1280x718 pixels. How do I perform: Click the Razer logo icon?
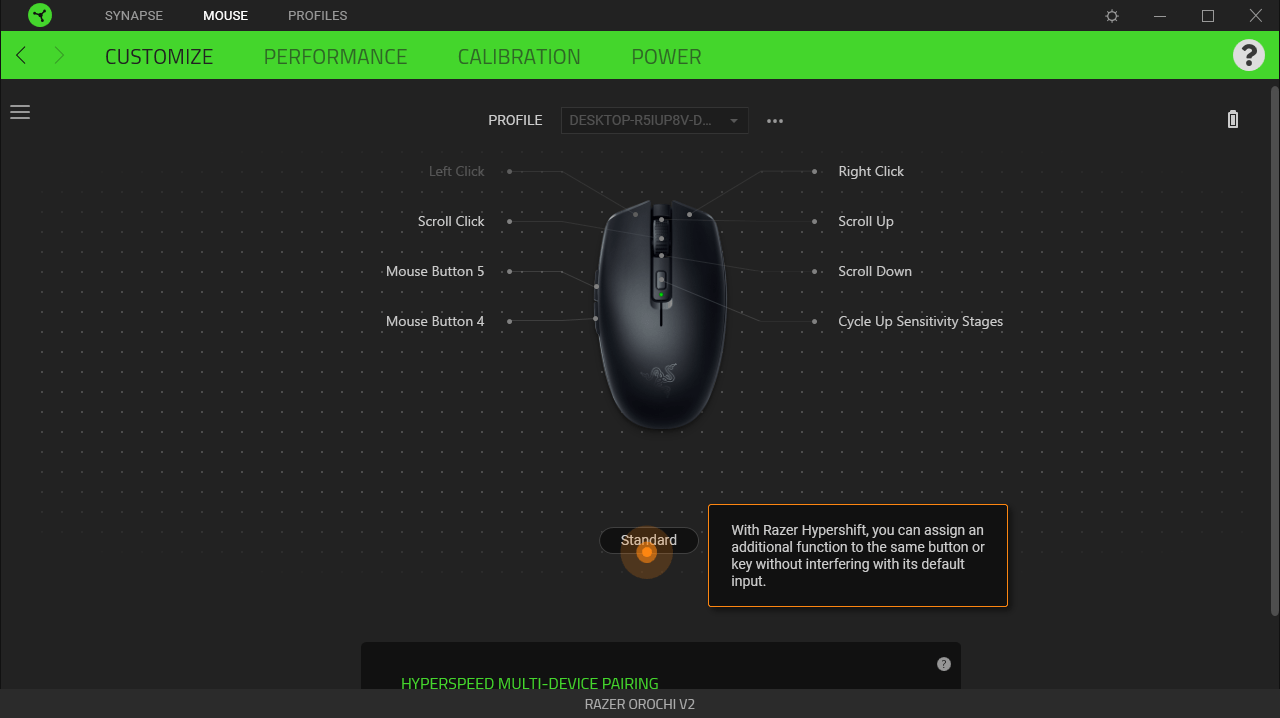coord(40,15)
